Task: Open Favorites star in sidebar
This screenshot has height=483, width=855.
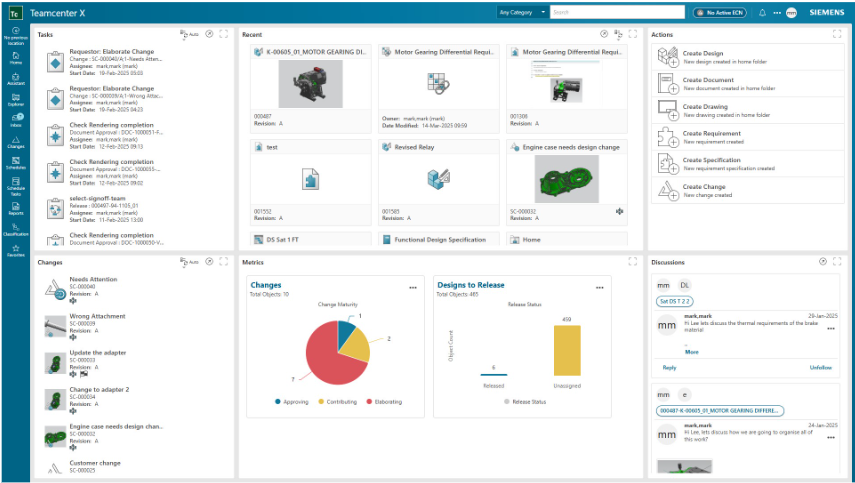Action: point(15,250)
